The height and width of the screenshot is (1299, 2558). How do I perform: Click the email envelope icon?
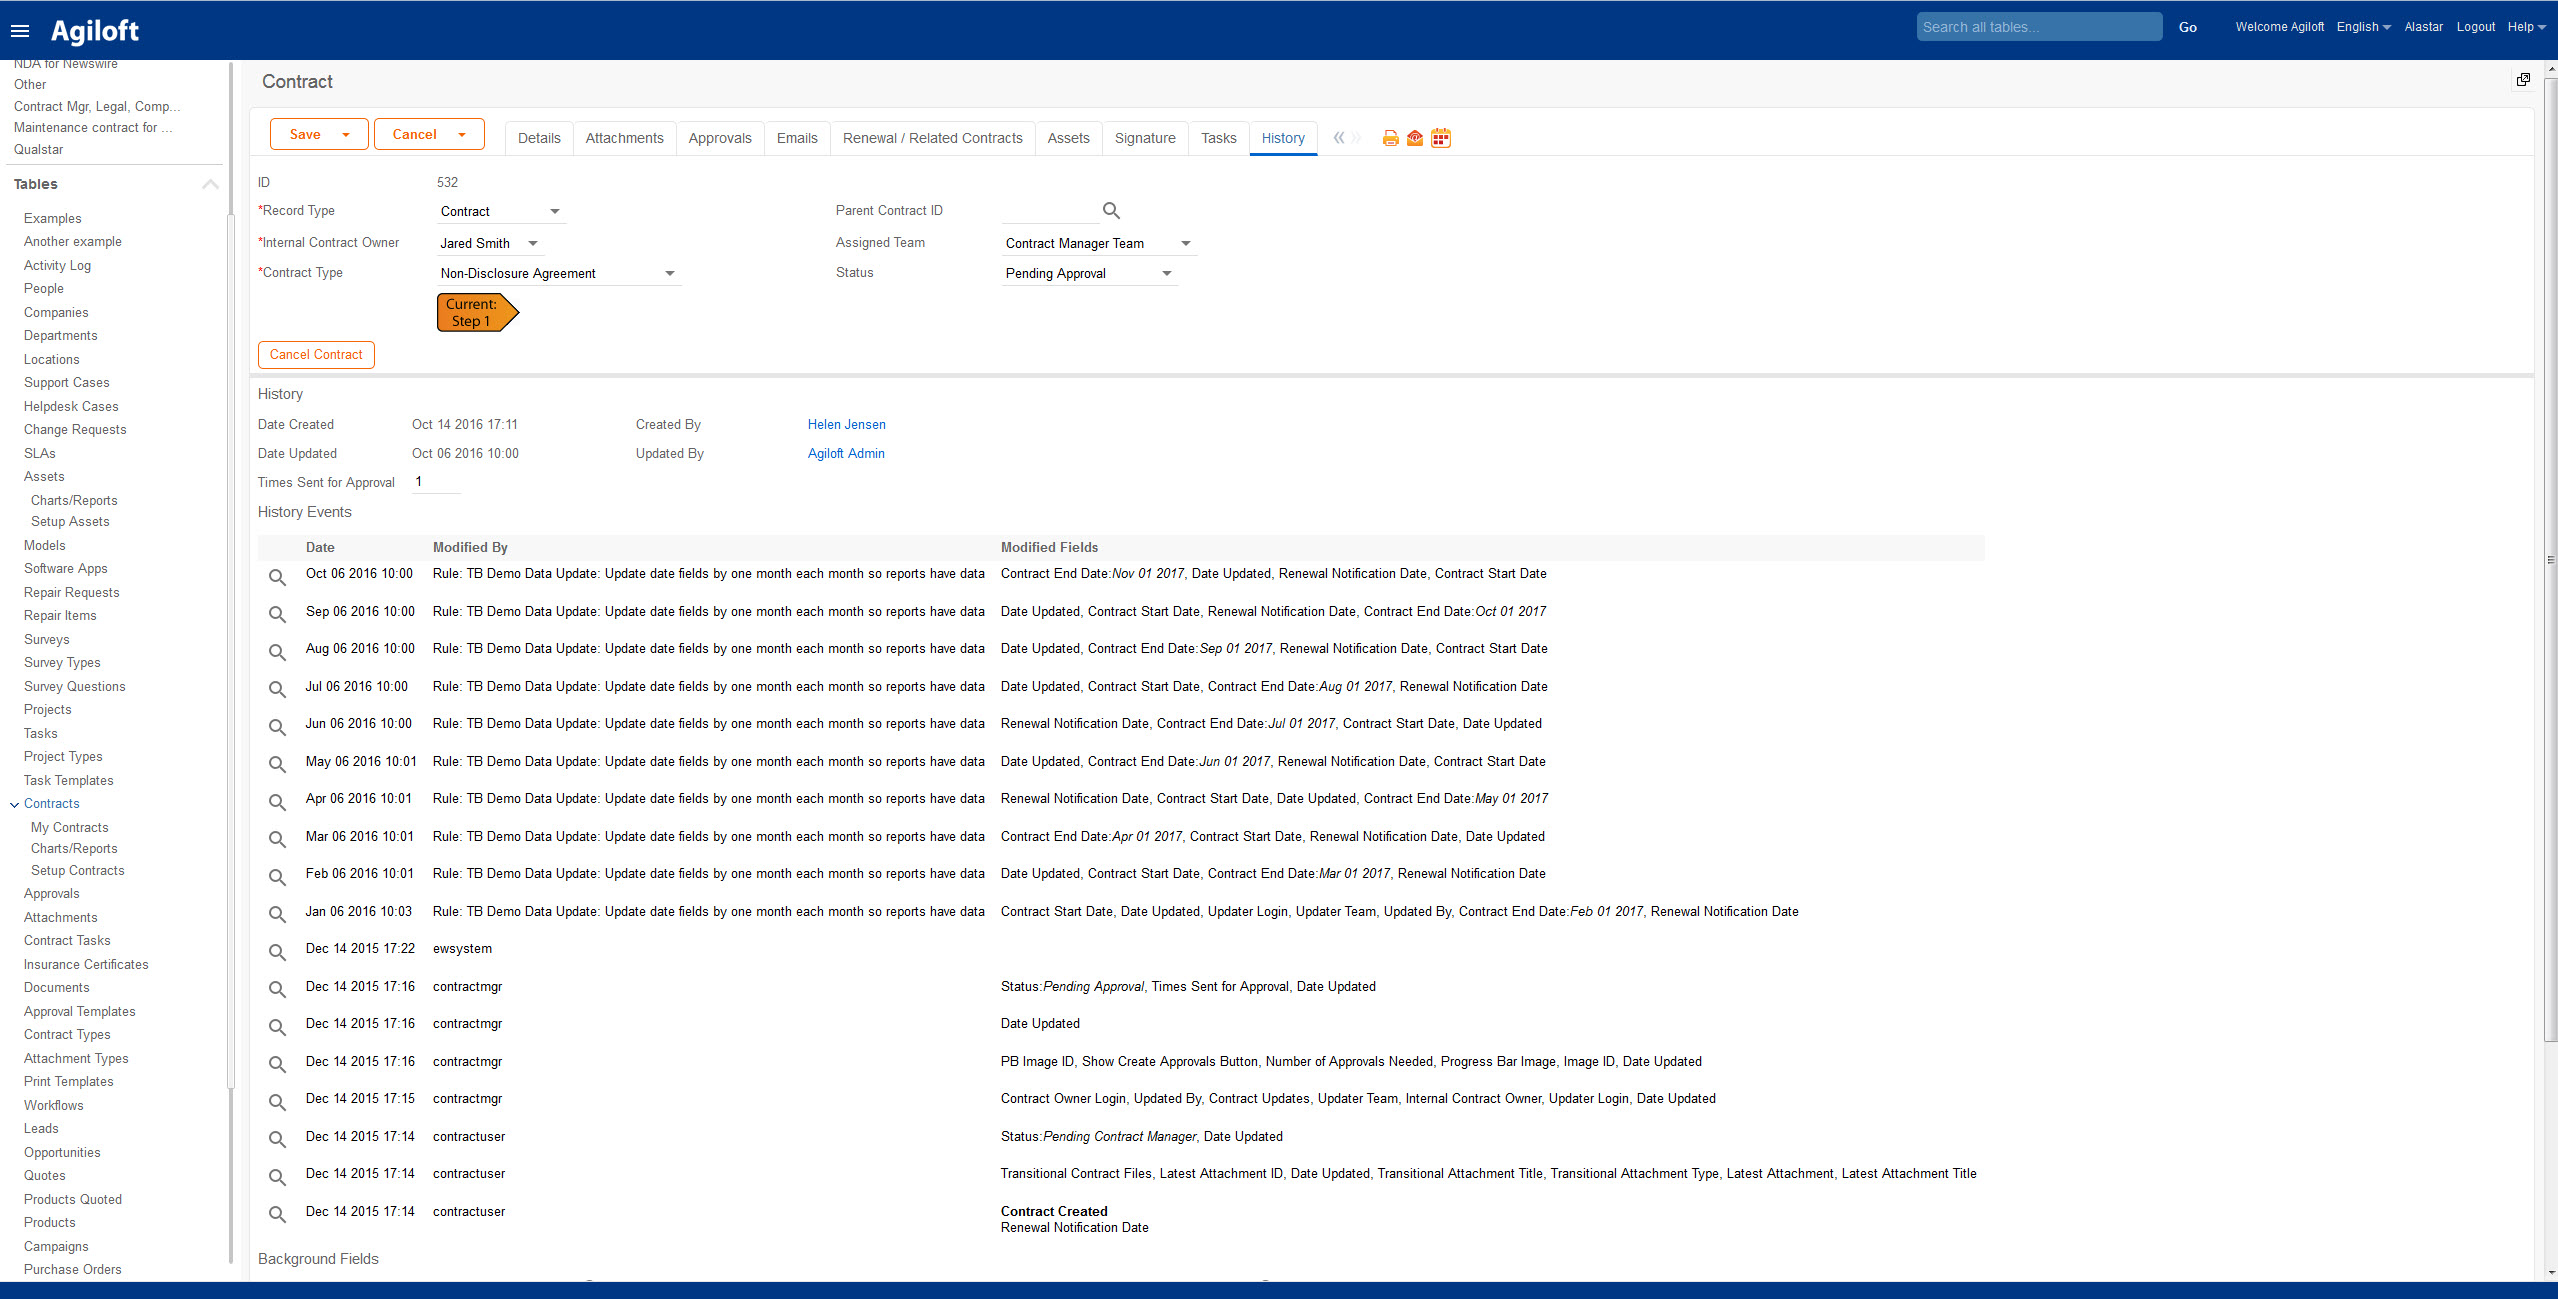click(x=1415, y=138)
